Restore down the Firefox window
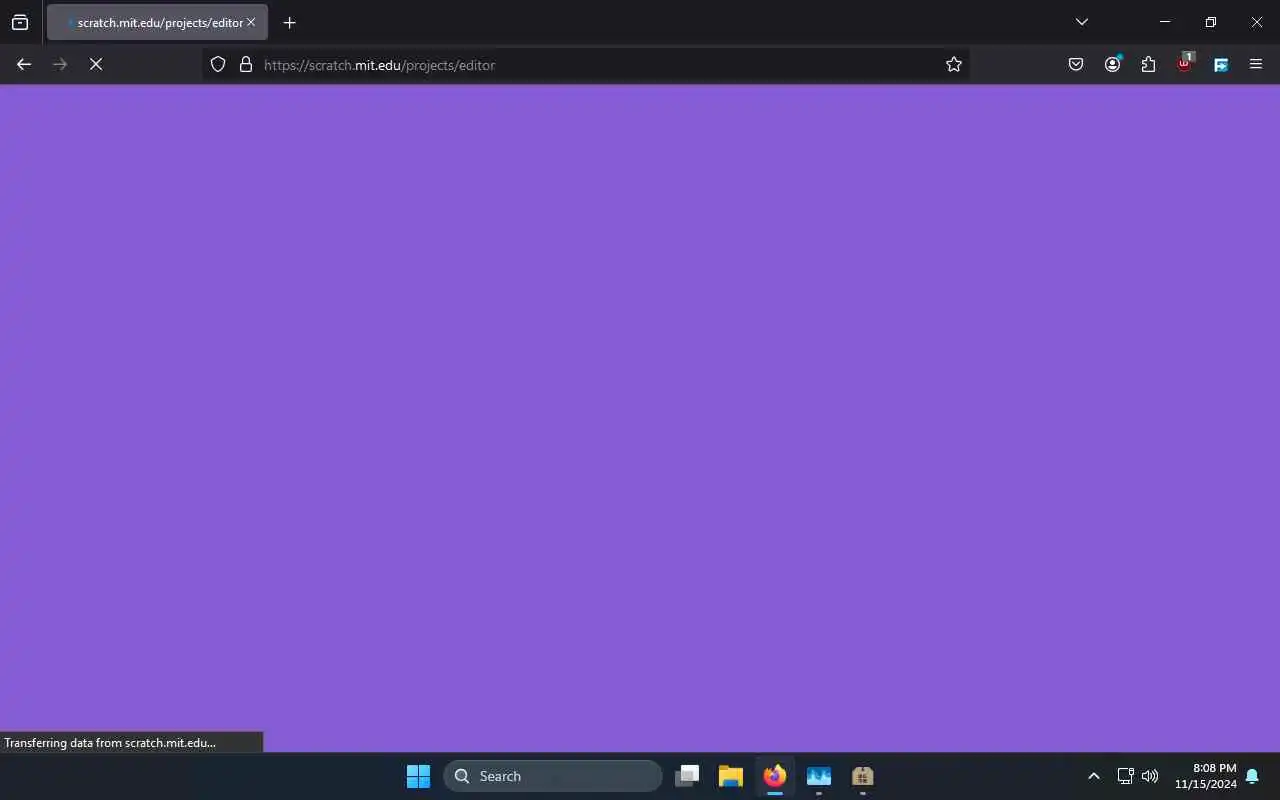Image resolution: width=1280 pixels, height=800 pixels. click(x=1211, y=22)
